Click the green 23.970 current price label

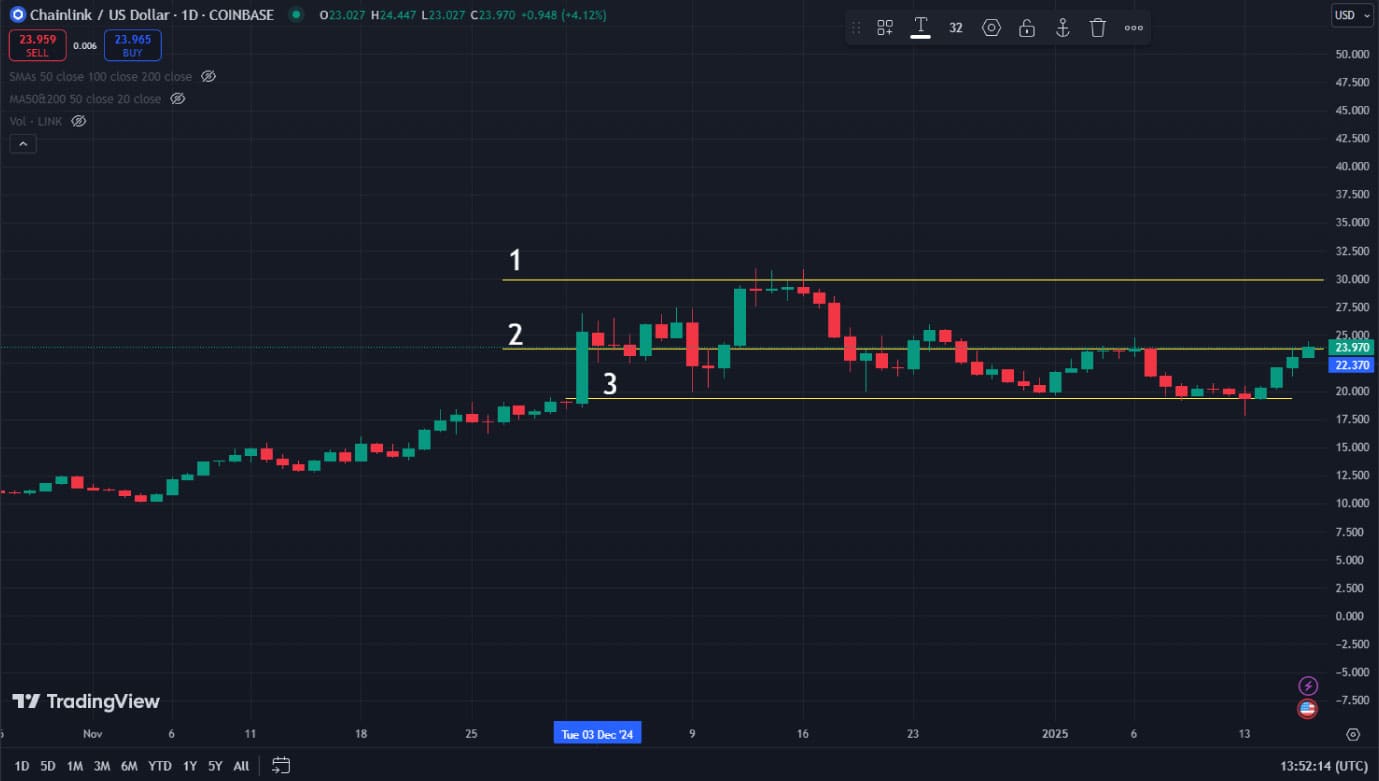(x=1352, y=348)
